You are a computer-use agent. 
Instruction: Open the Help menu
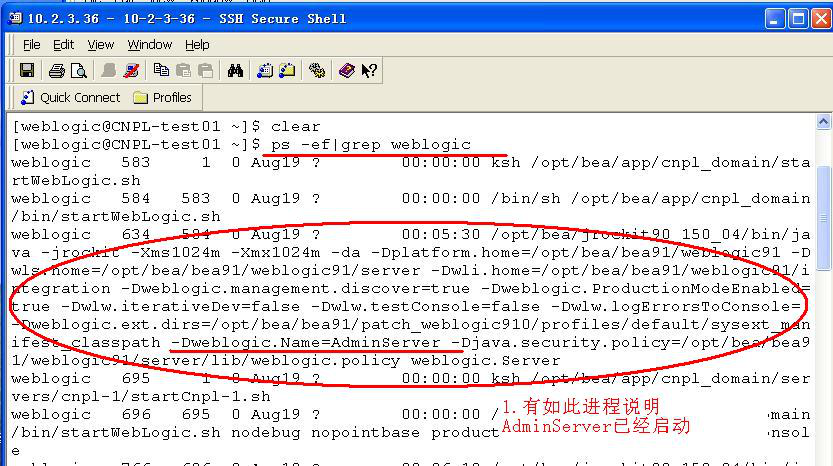pos(197,45)
